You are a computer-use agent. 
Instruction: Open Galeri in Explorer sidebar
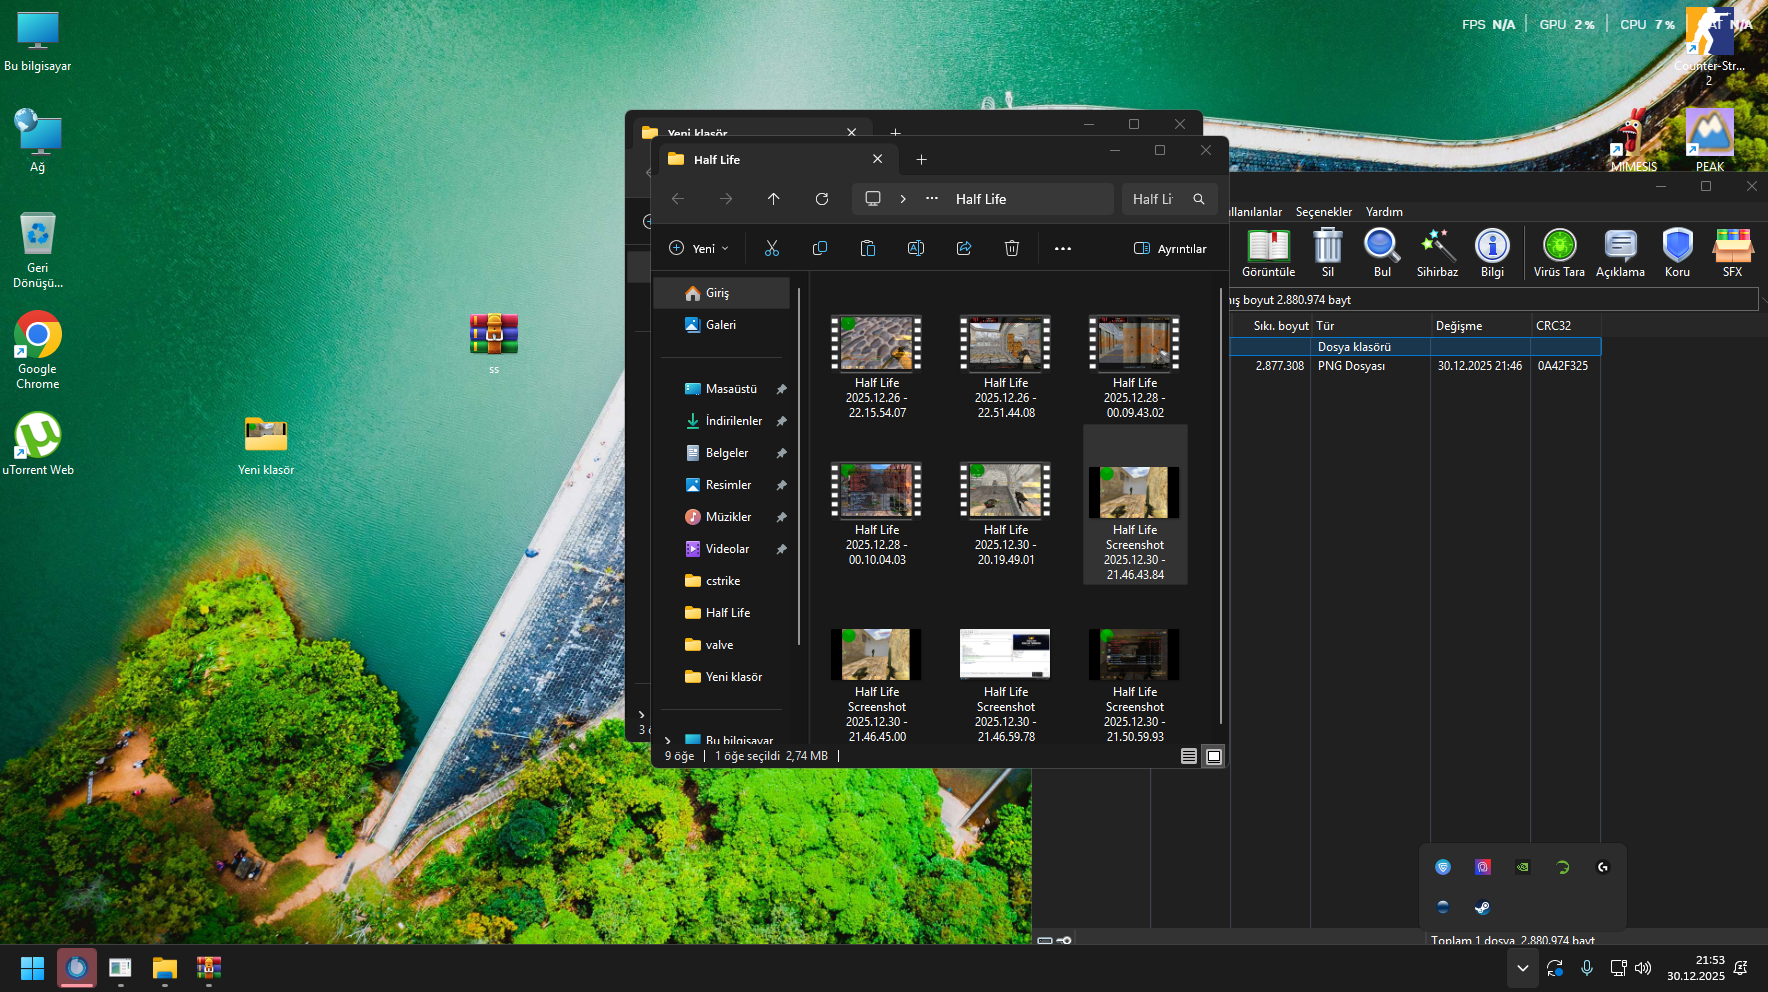(x=722, y=325)
